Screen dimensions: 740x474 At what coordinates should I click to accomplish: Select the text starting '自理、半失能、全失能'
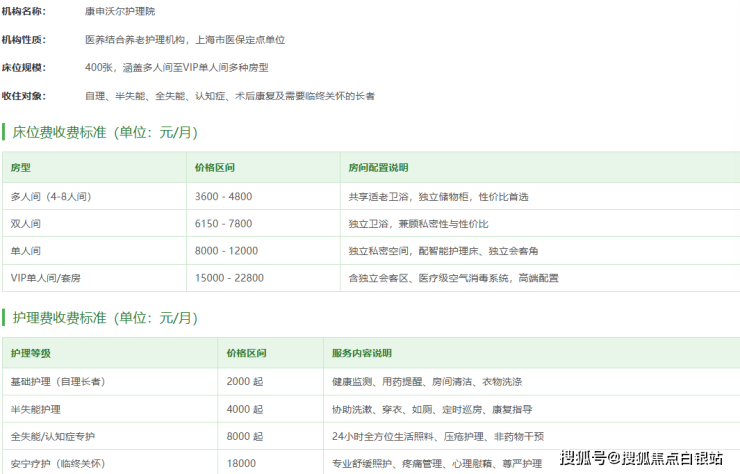(x=230, y=96)
